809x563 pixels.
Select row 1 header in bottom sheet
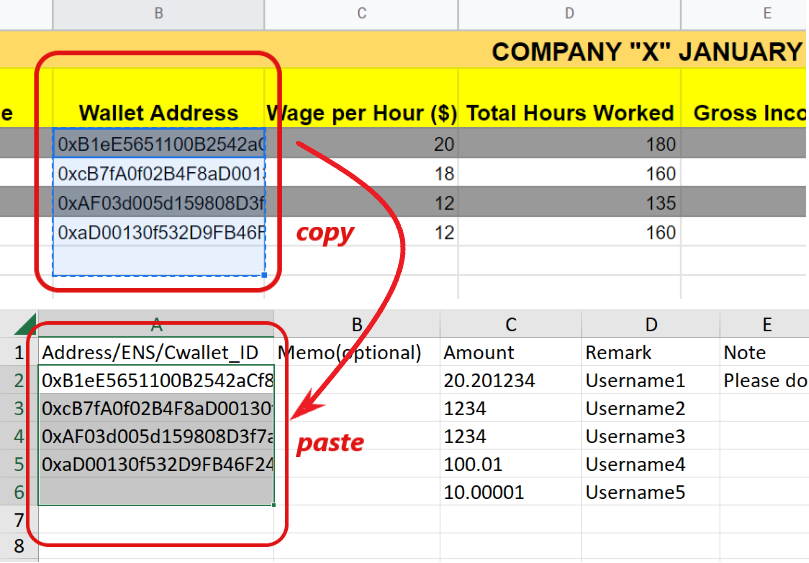[19, 352]
